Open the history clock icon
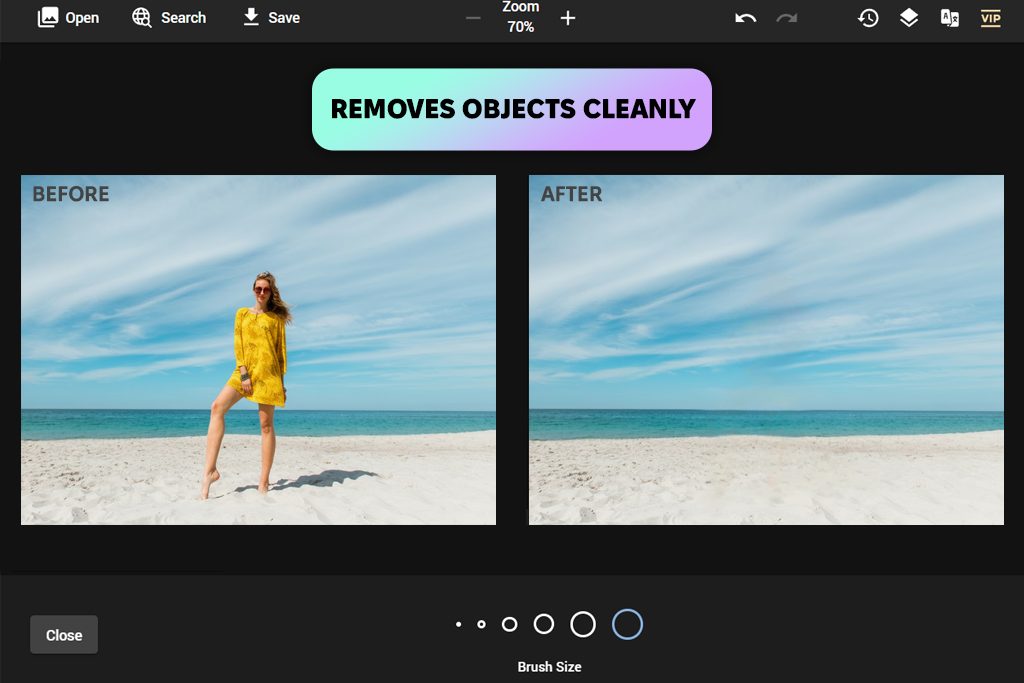1024x683 pixels. coord(868,18)
